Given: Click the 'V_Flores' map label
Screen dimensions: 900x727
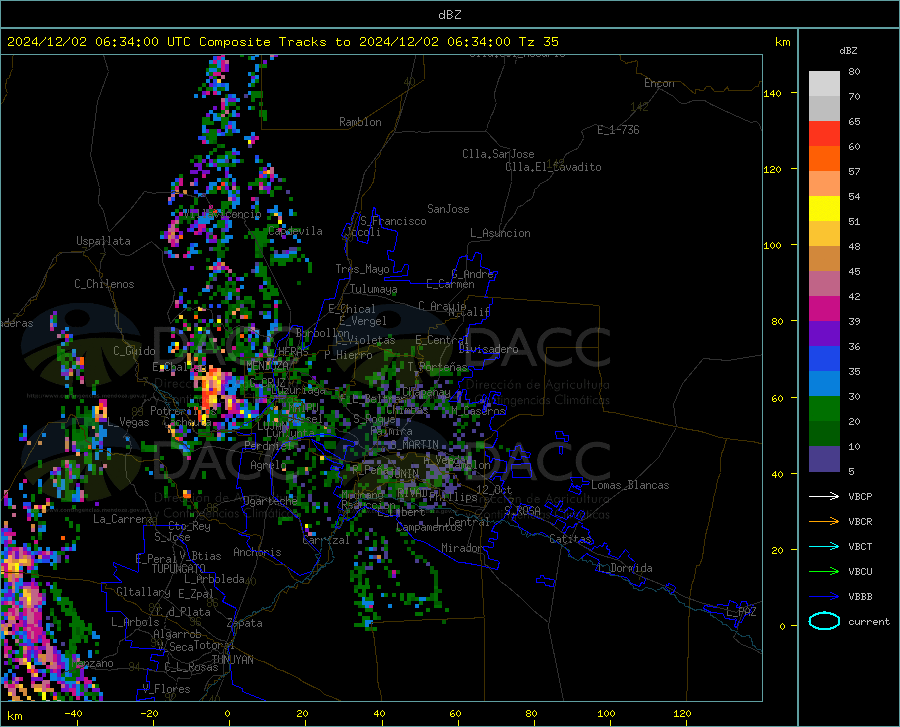Looking at the screenshot, I should pos(166,689).
